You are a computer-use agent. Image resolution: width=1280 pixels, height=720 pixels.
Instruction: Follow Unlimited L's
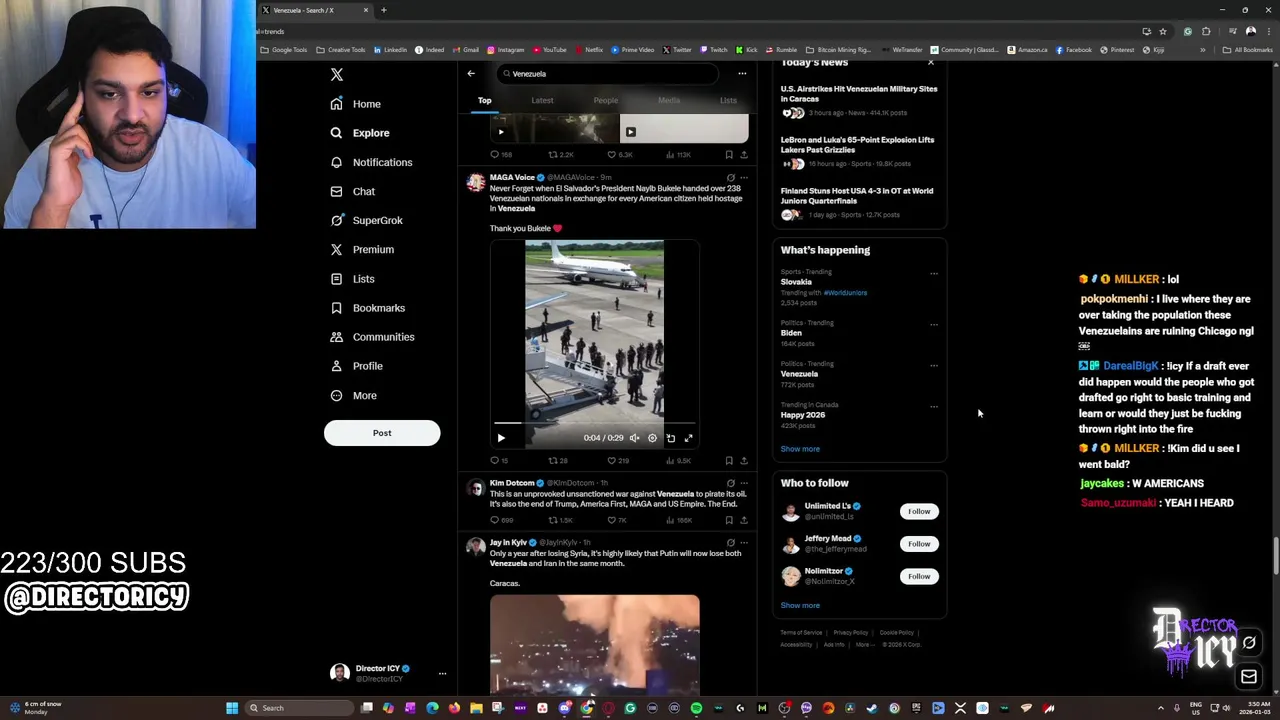point(919,511)
